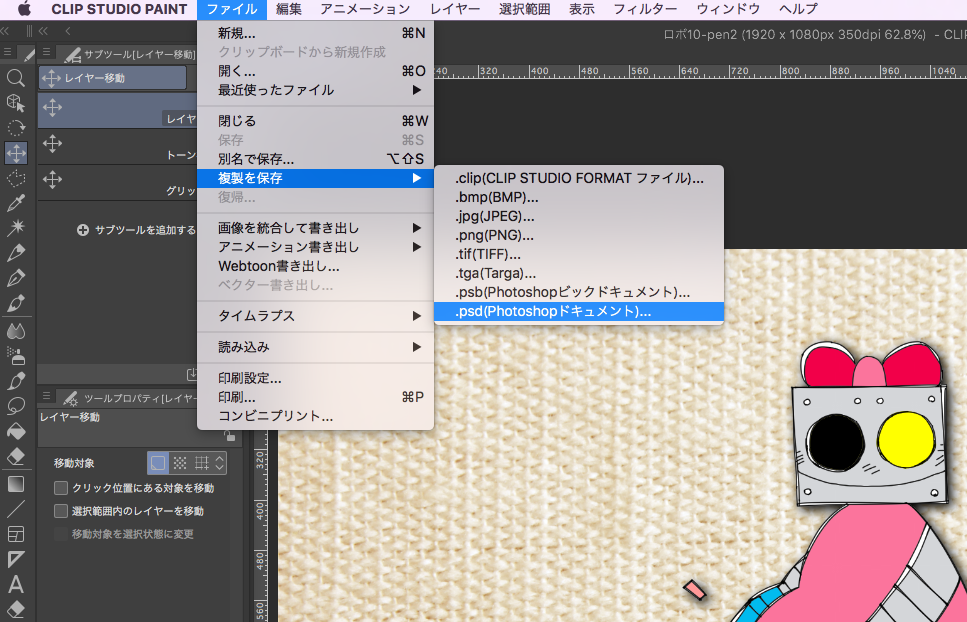Open the File menu
Screen dimensions: 967x622
(232, 9)
